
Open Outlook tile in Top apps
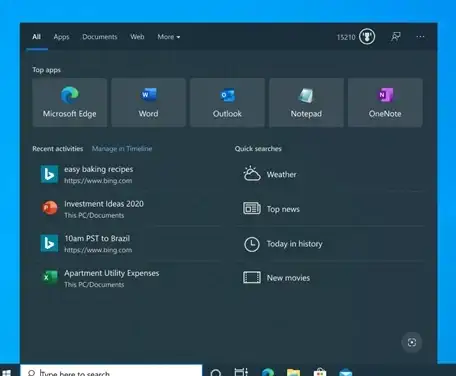(x=227, y=103)
